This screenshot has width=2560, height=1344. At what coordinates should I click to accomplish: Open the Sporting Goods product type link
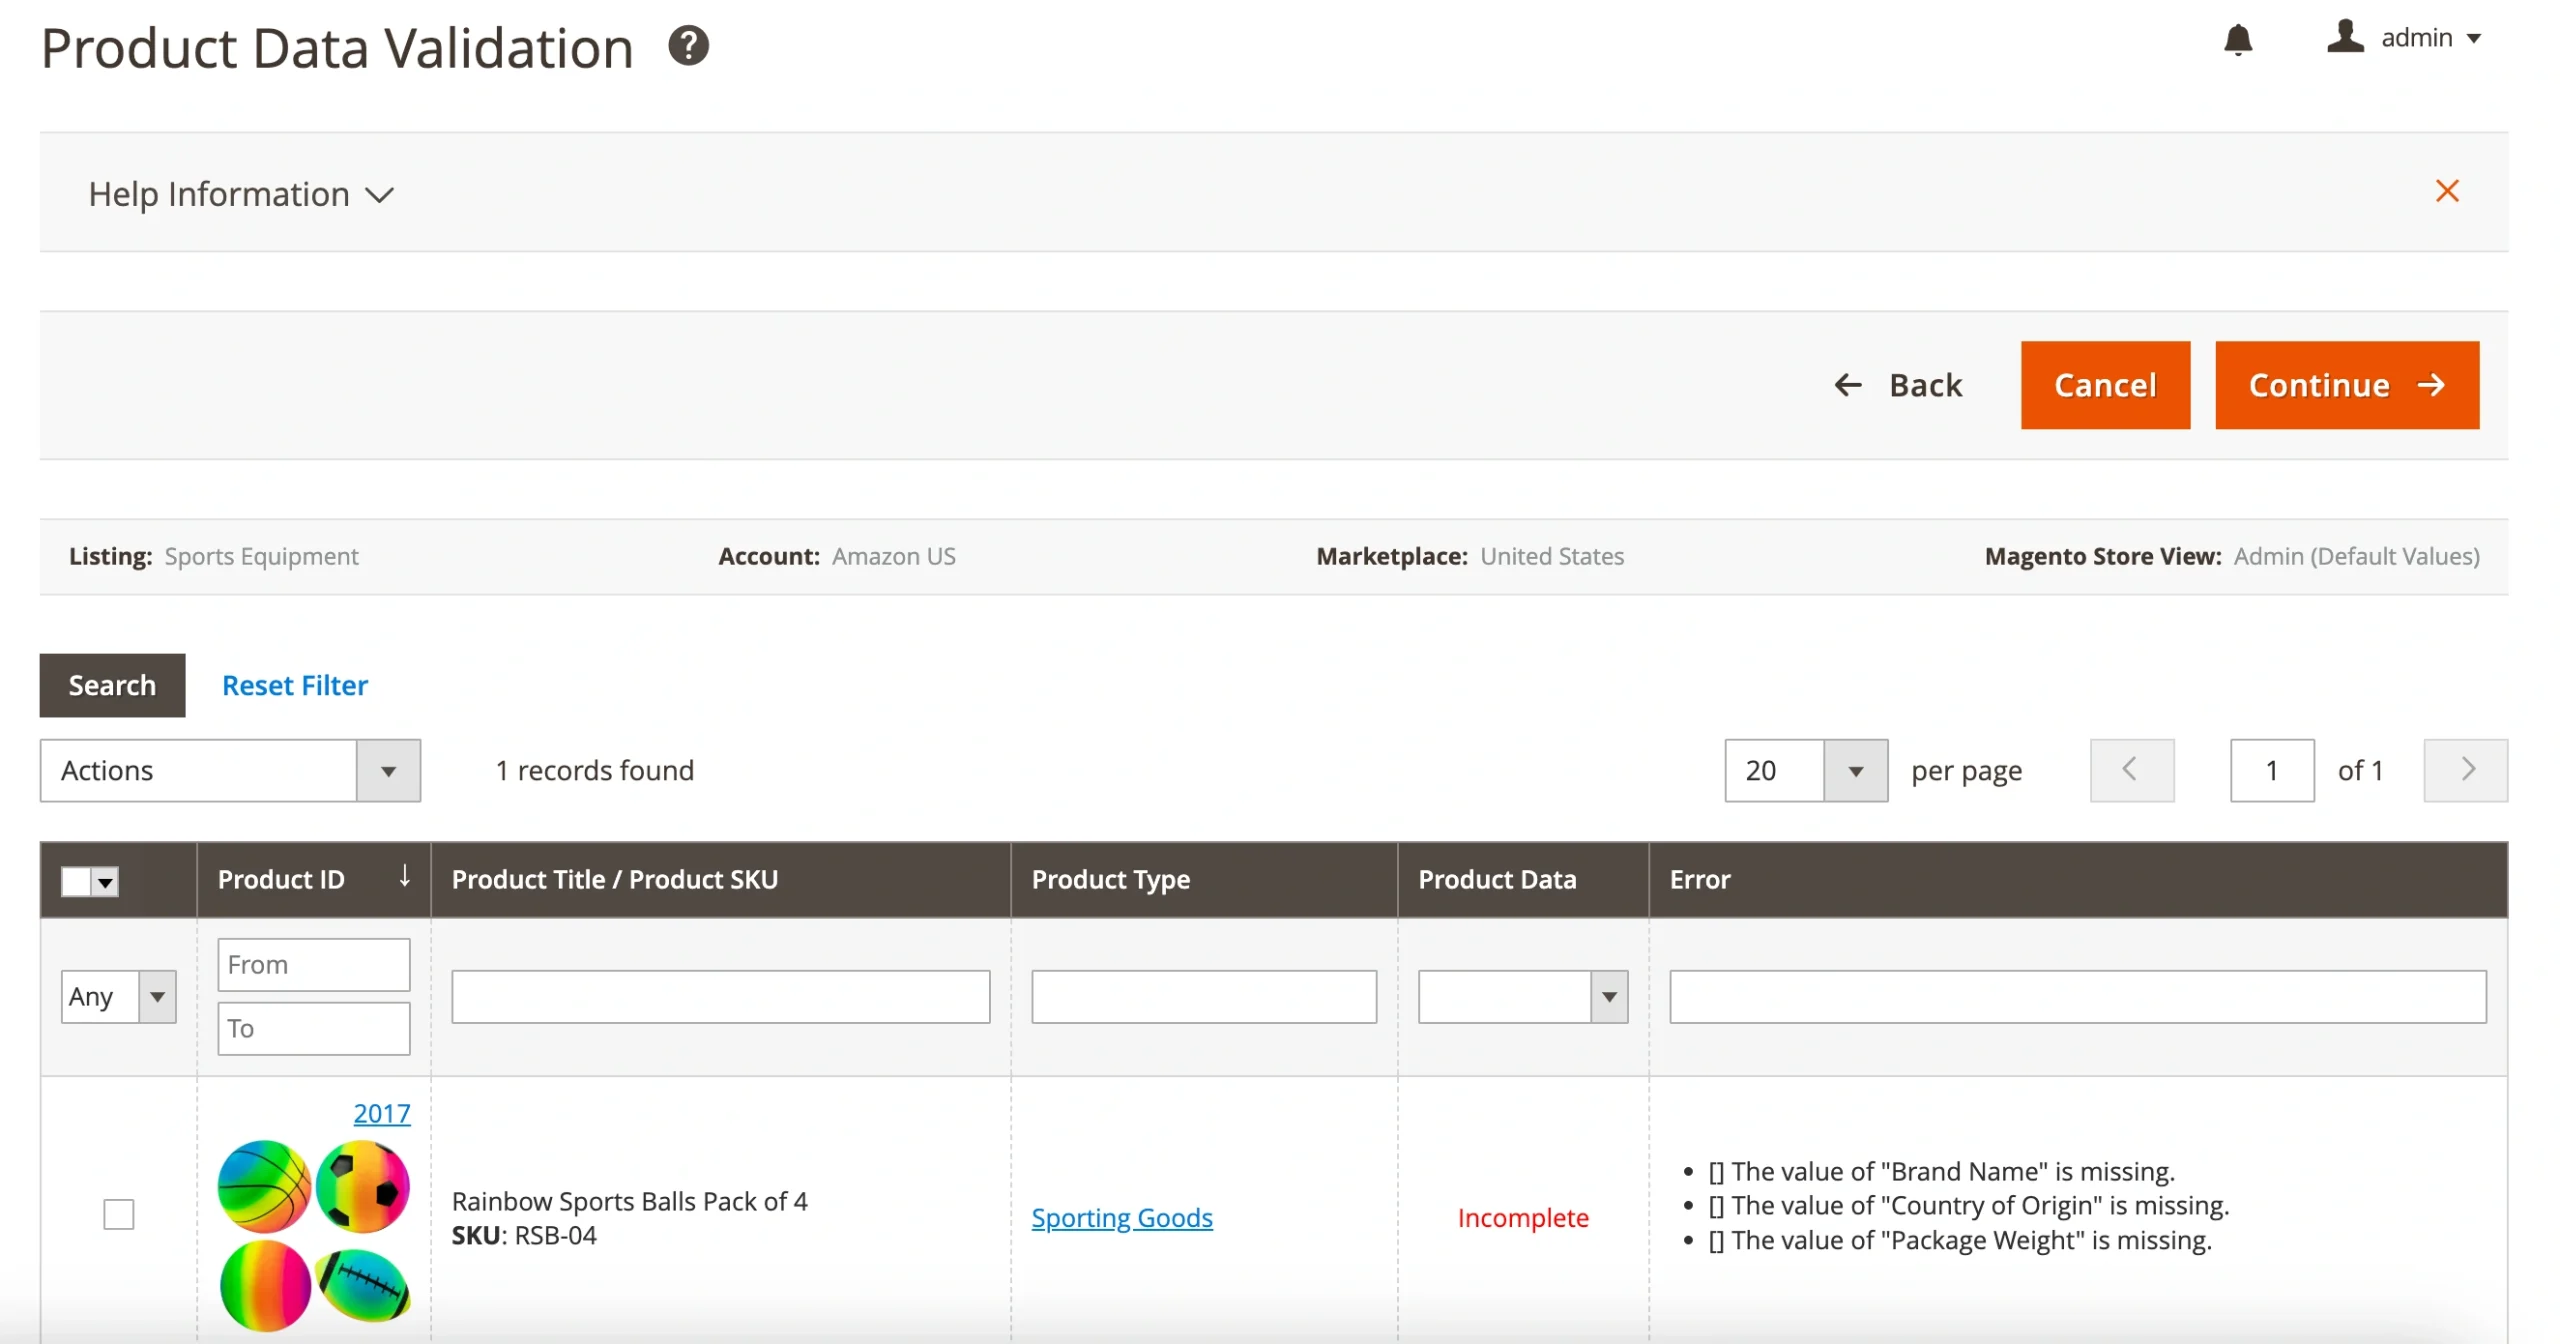click(x=1122, y=1218)
